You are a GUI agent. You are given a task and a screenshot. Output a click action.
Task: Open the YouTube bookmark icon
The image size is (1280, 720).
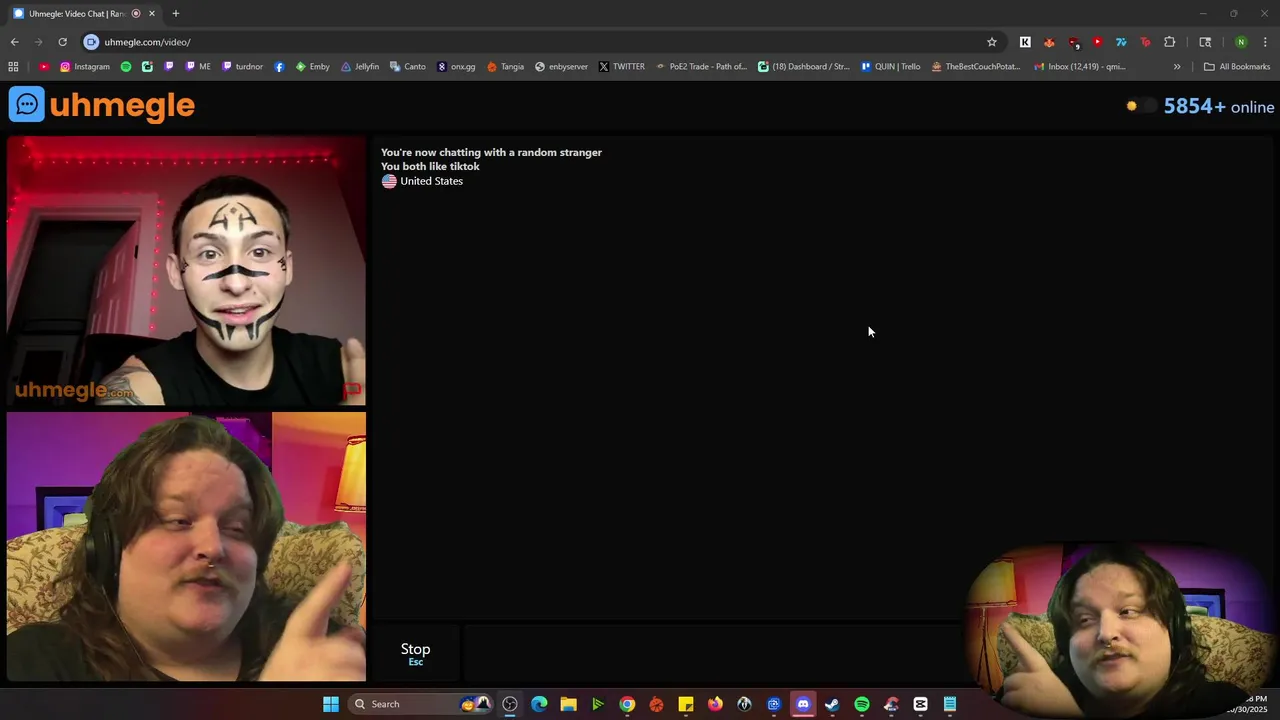click(44, 67)
